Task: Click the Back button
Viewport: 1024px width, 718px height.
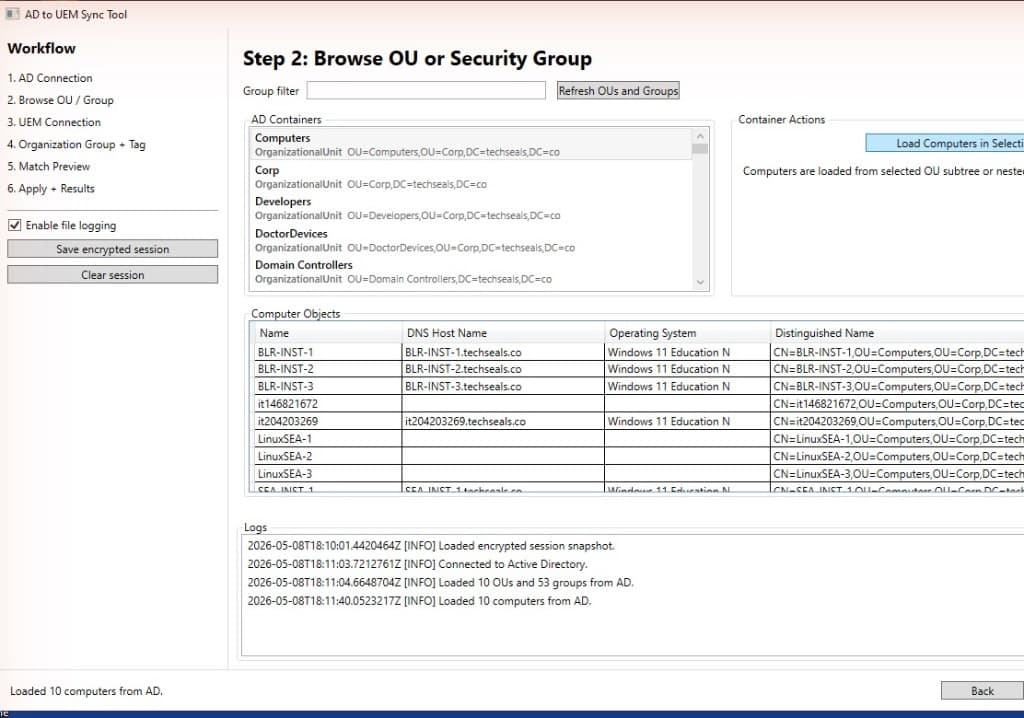Action: (x=982, y=691)
